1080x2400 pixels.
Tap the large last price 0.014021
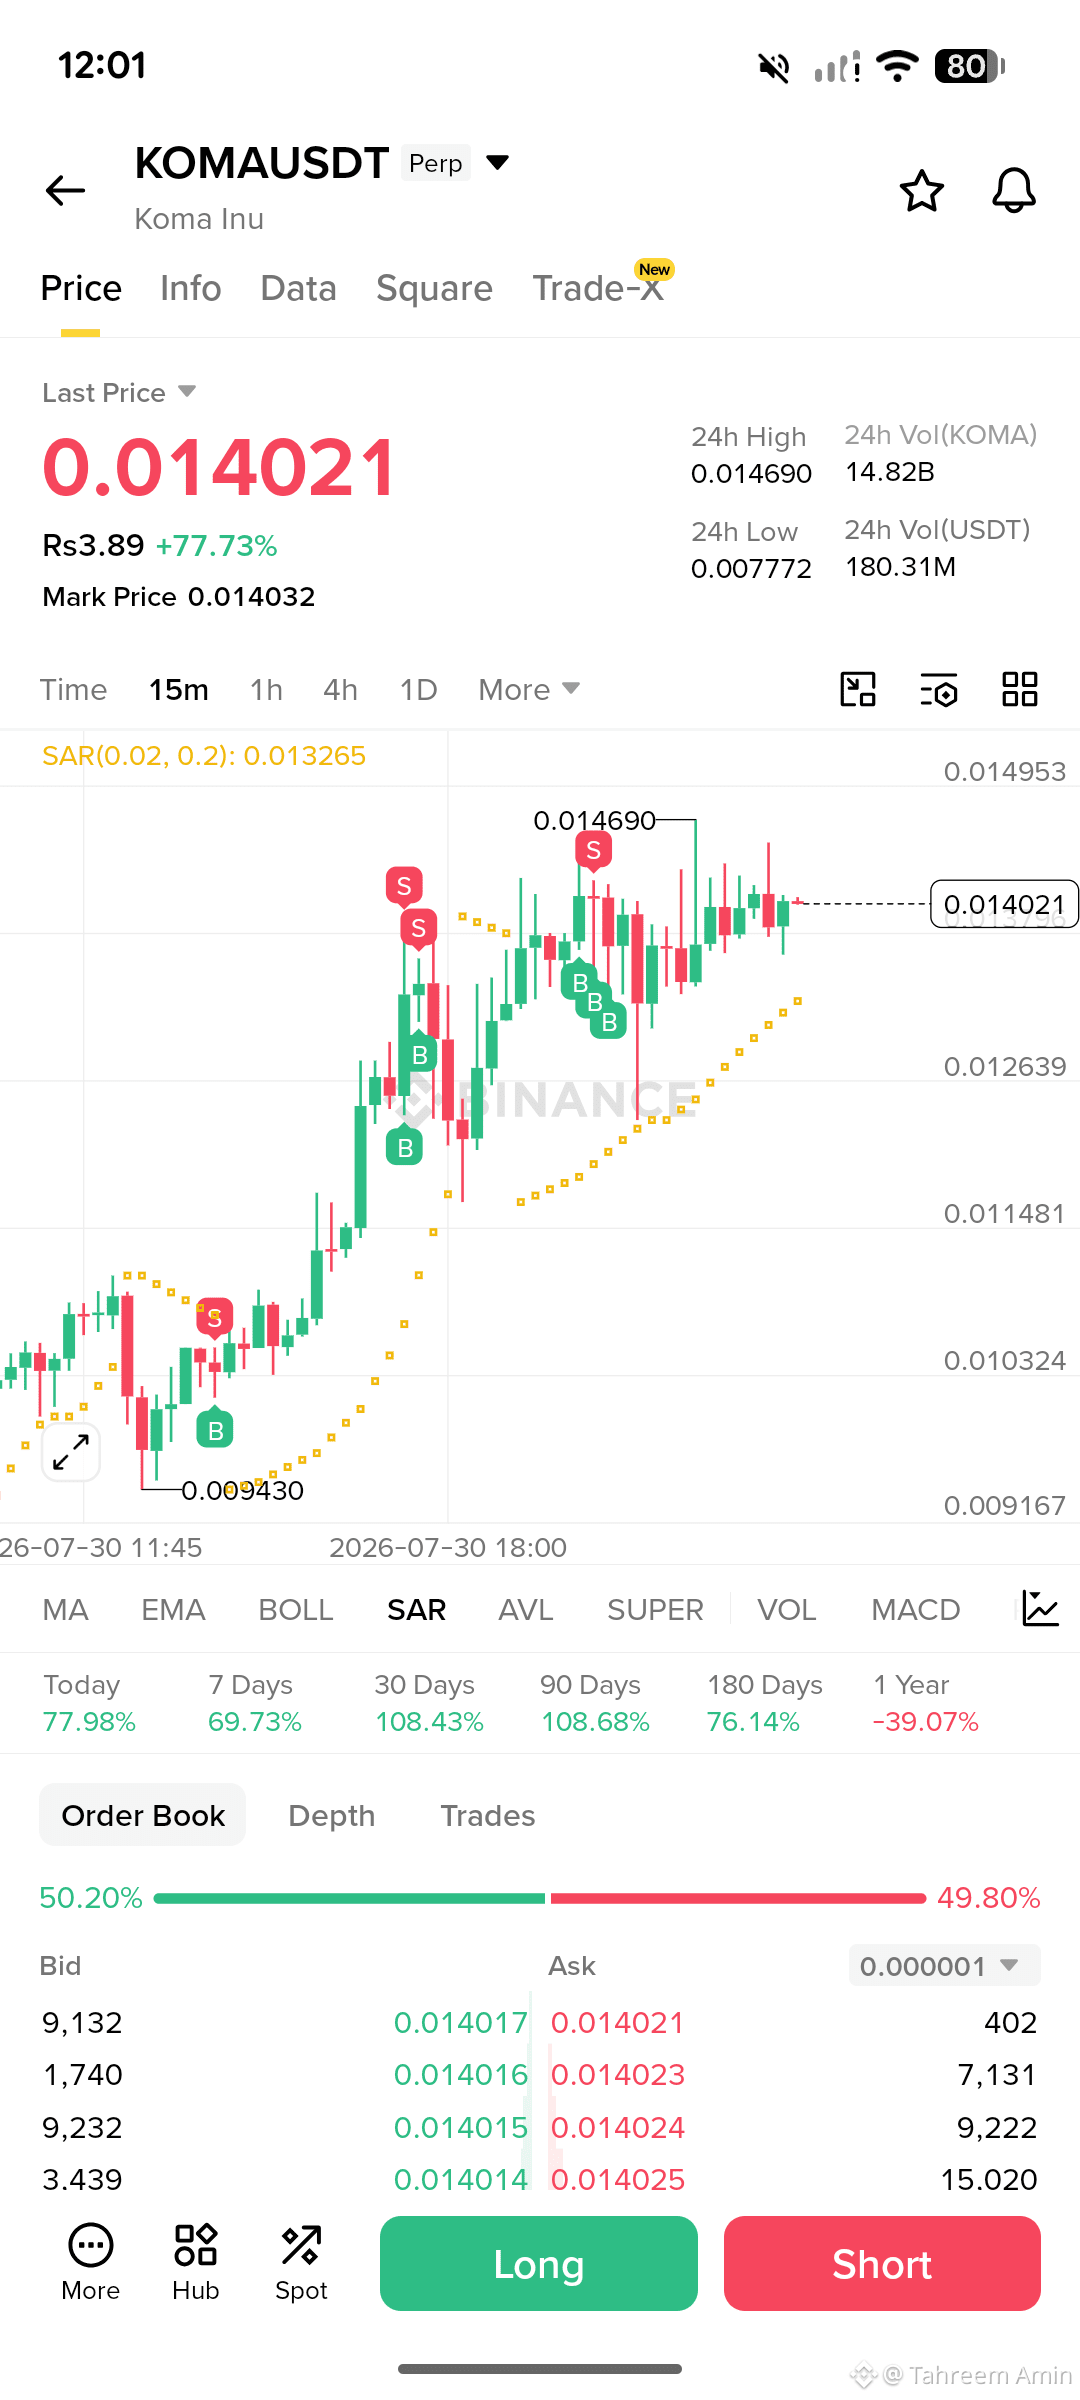[x=219, y=467]
